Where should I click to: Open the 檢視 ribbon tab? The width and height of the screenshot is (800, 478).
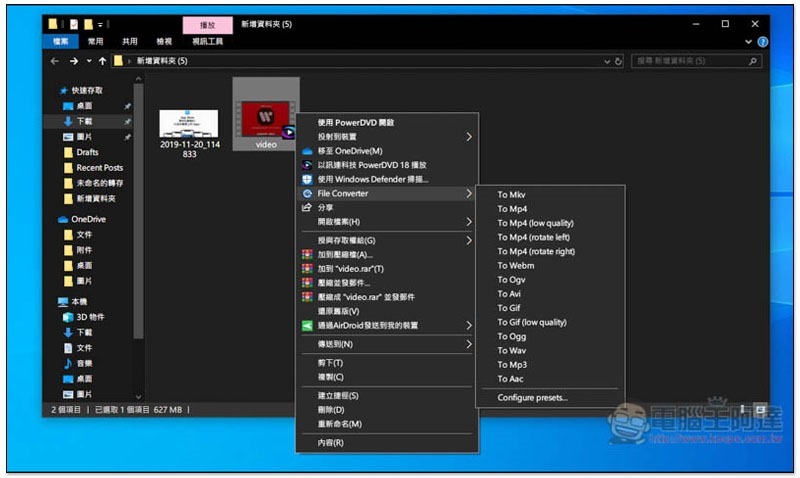(163, 42)
